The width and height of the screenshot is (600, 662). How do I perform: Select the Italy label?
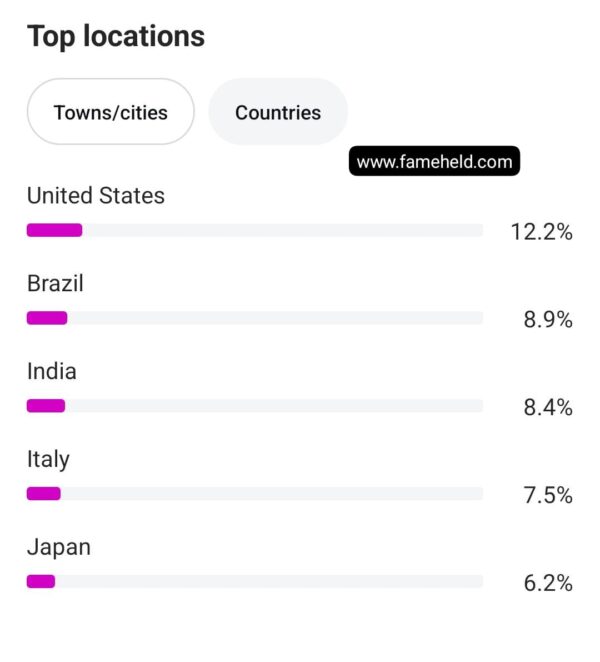point(48,460)
